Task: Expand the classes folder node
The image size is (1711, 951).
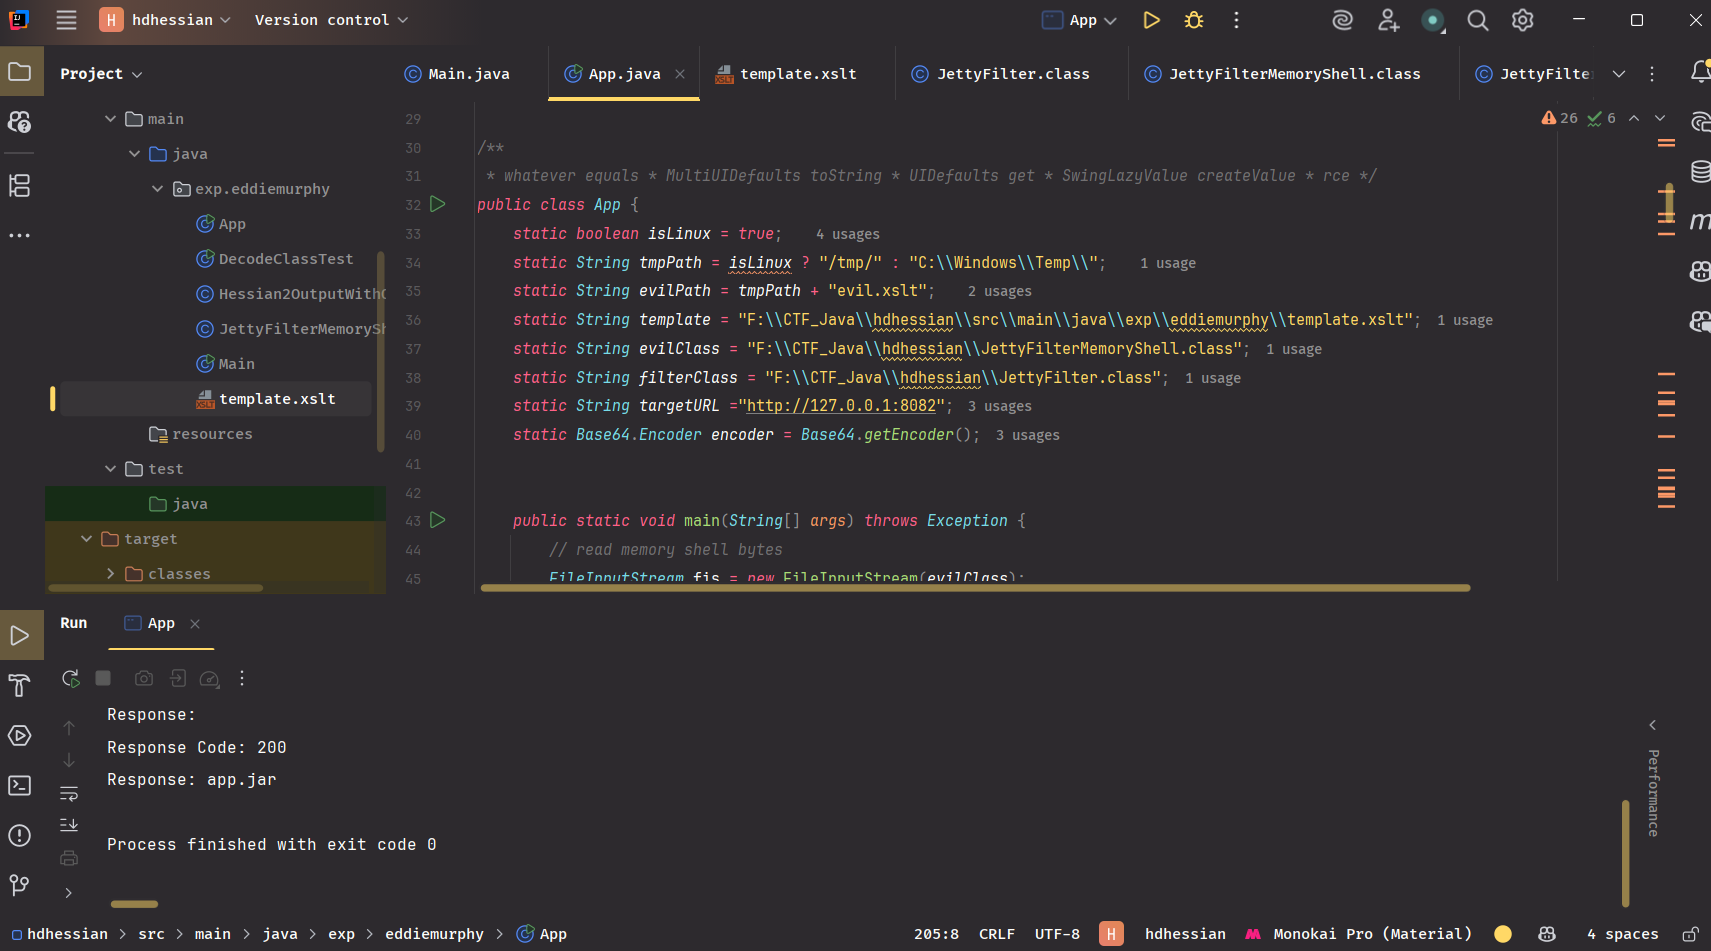Action: [x=110, y=574]
